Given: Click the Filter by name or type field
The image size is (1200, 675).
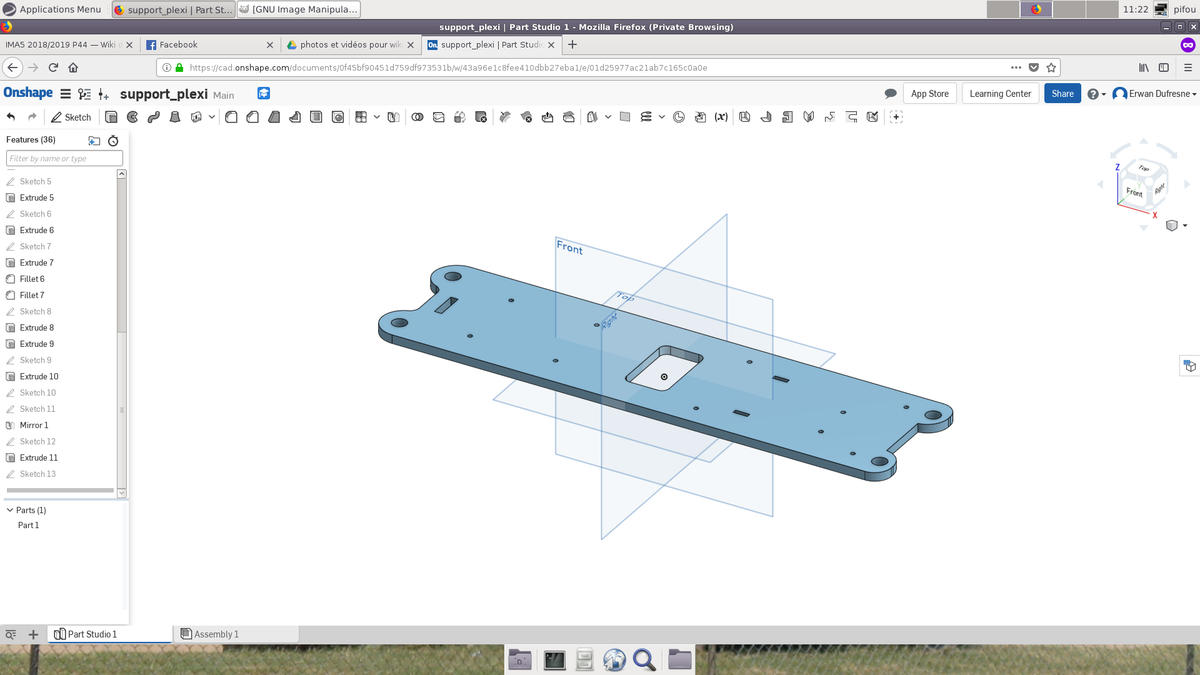Looking at the screenshot, I should 64,158.
